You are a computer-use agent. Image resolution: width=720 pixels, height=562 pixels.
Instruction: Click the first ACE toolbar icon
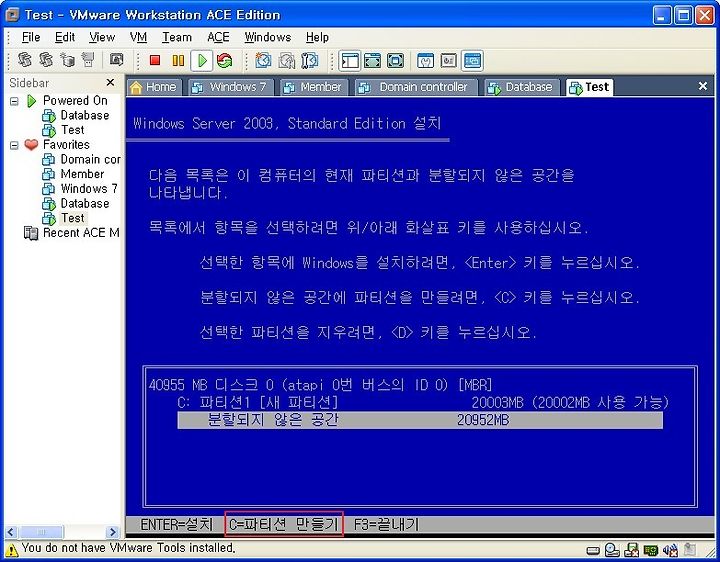(25, 60)
